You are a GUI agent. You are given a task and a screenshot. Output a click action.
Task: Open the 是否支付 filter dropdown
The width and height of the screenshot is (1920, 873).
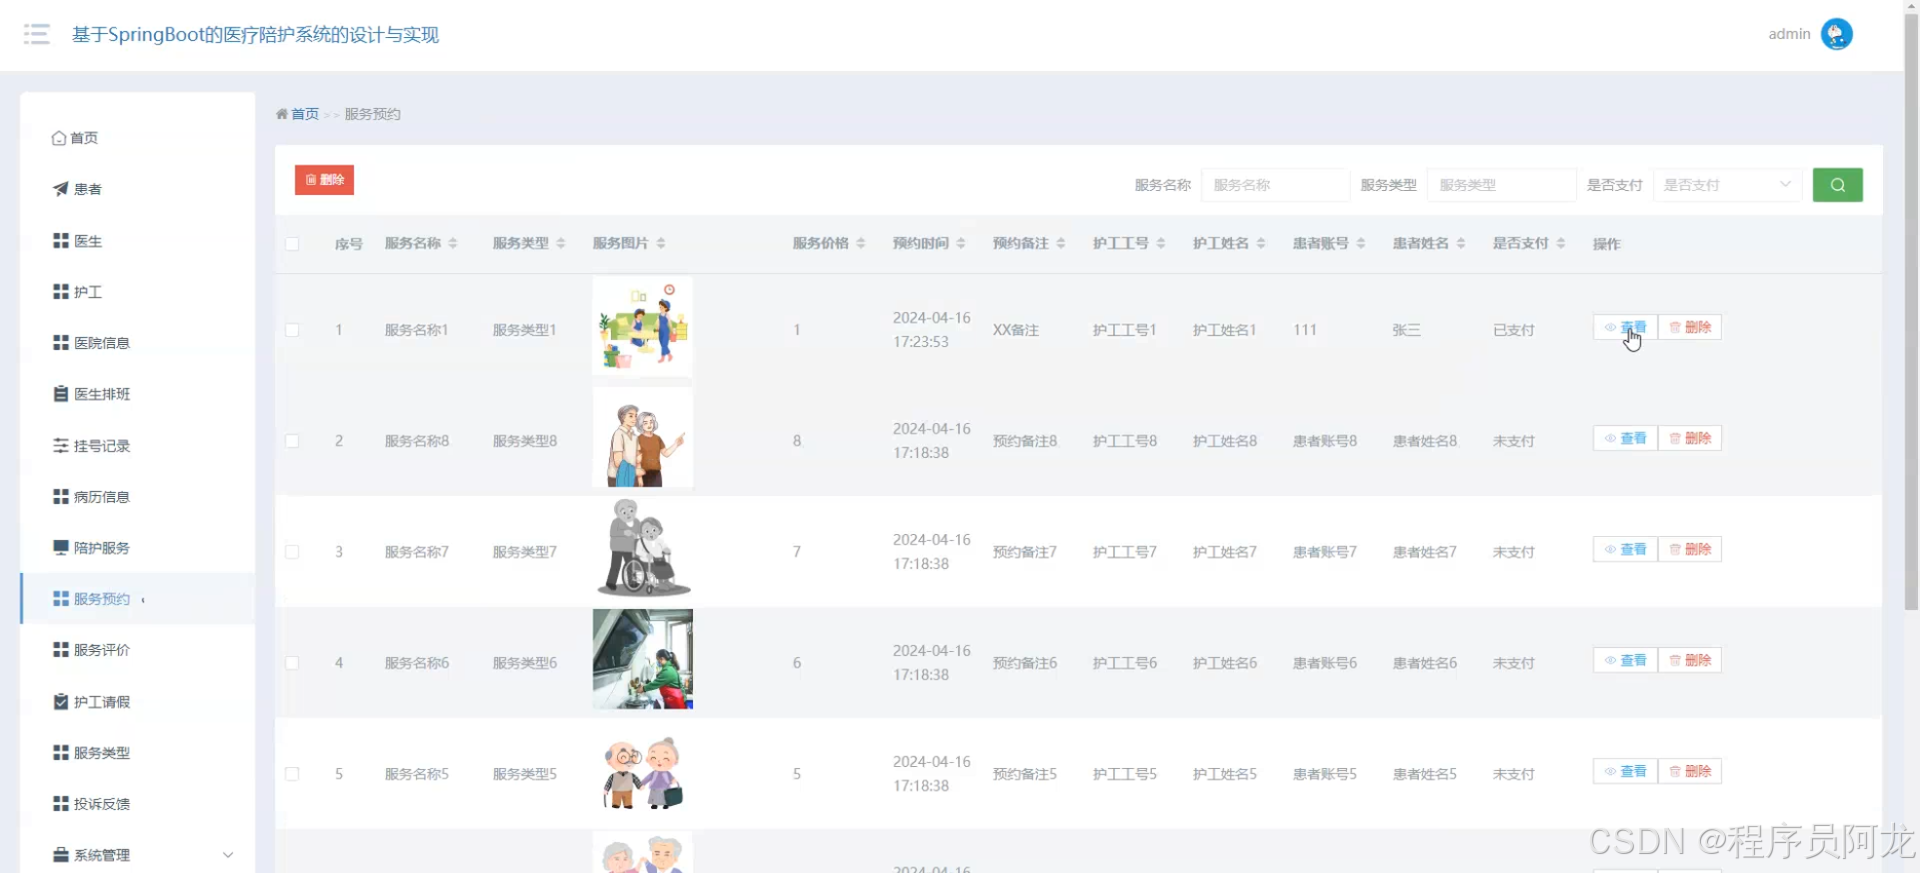1727,185
